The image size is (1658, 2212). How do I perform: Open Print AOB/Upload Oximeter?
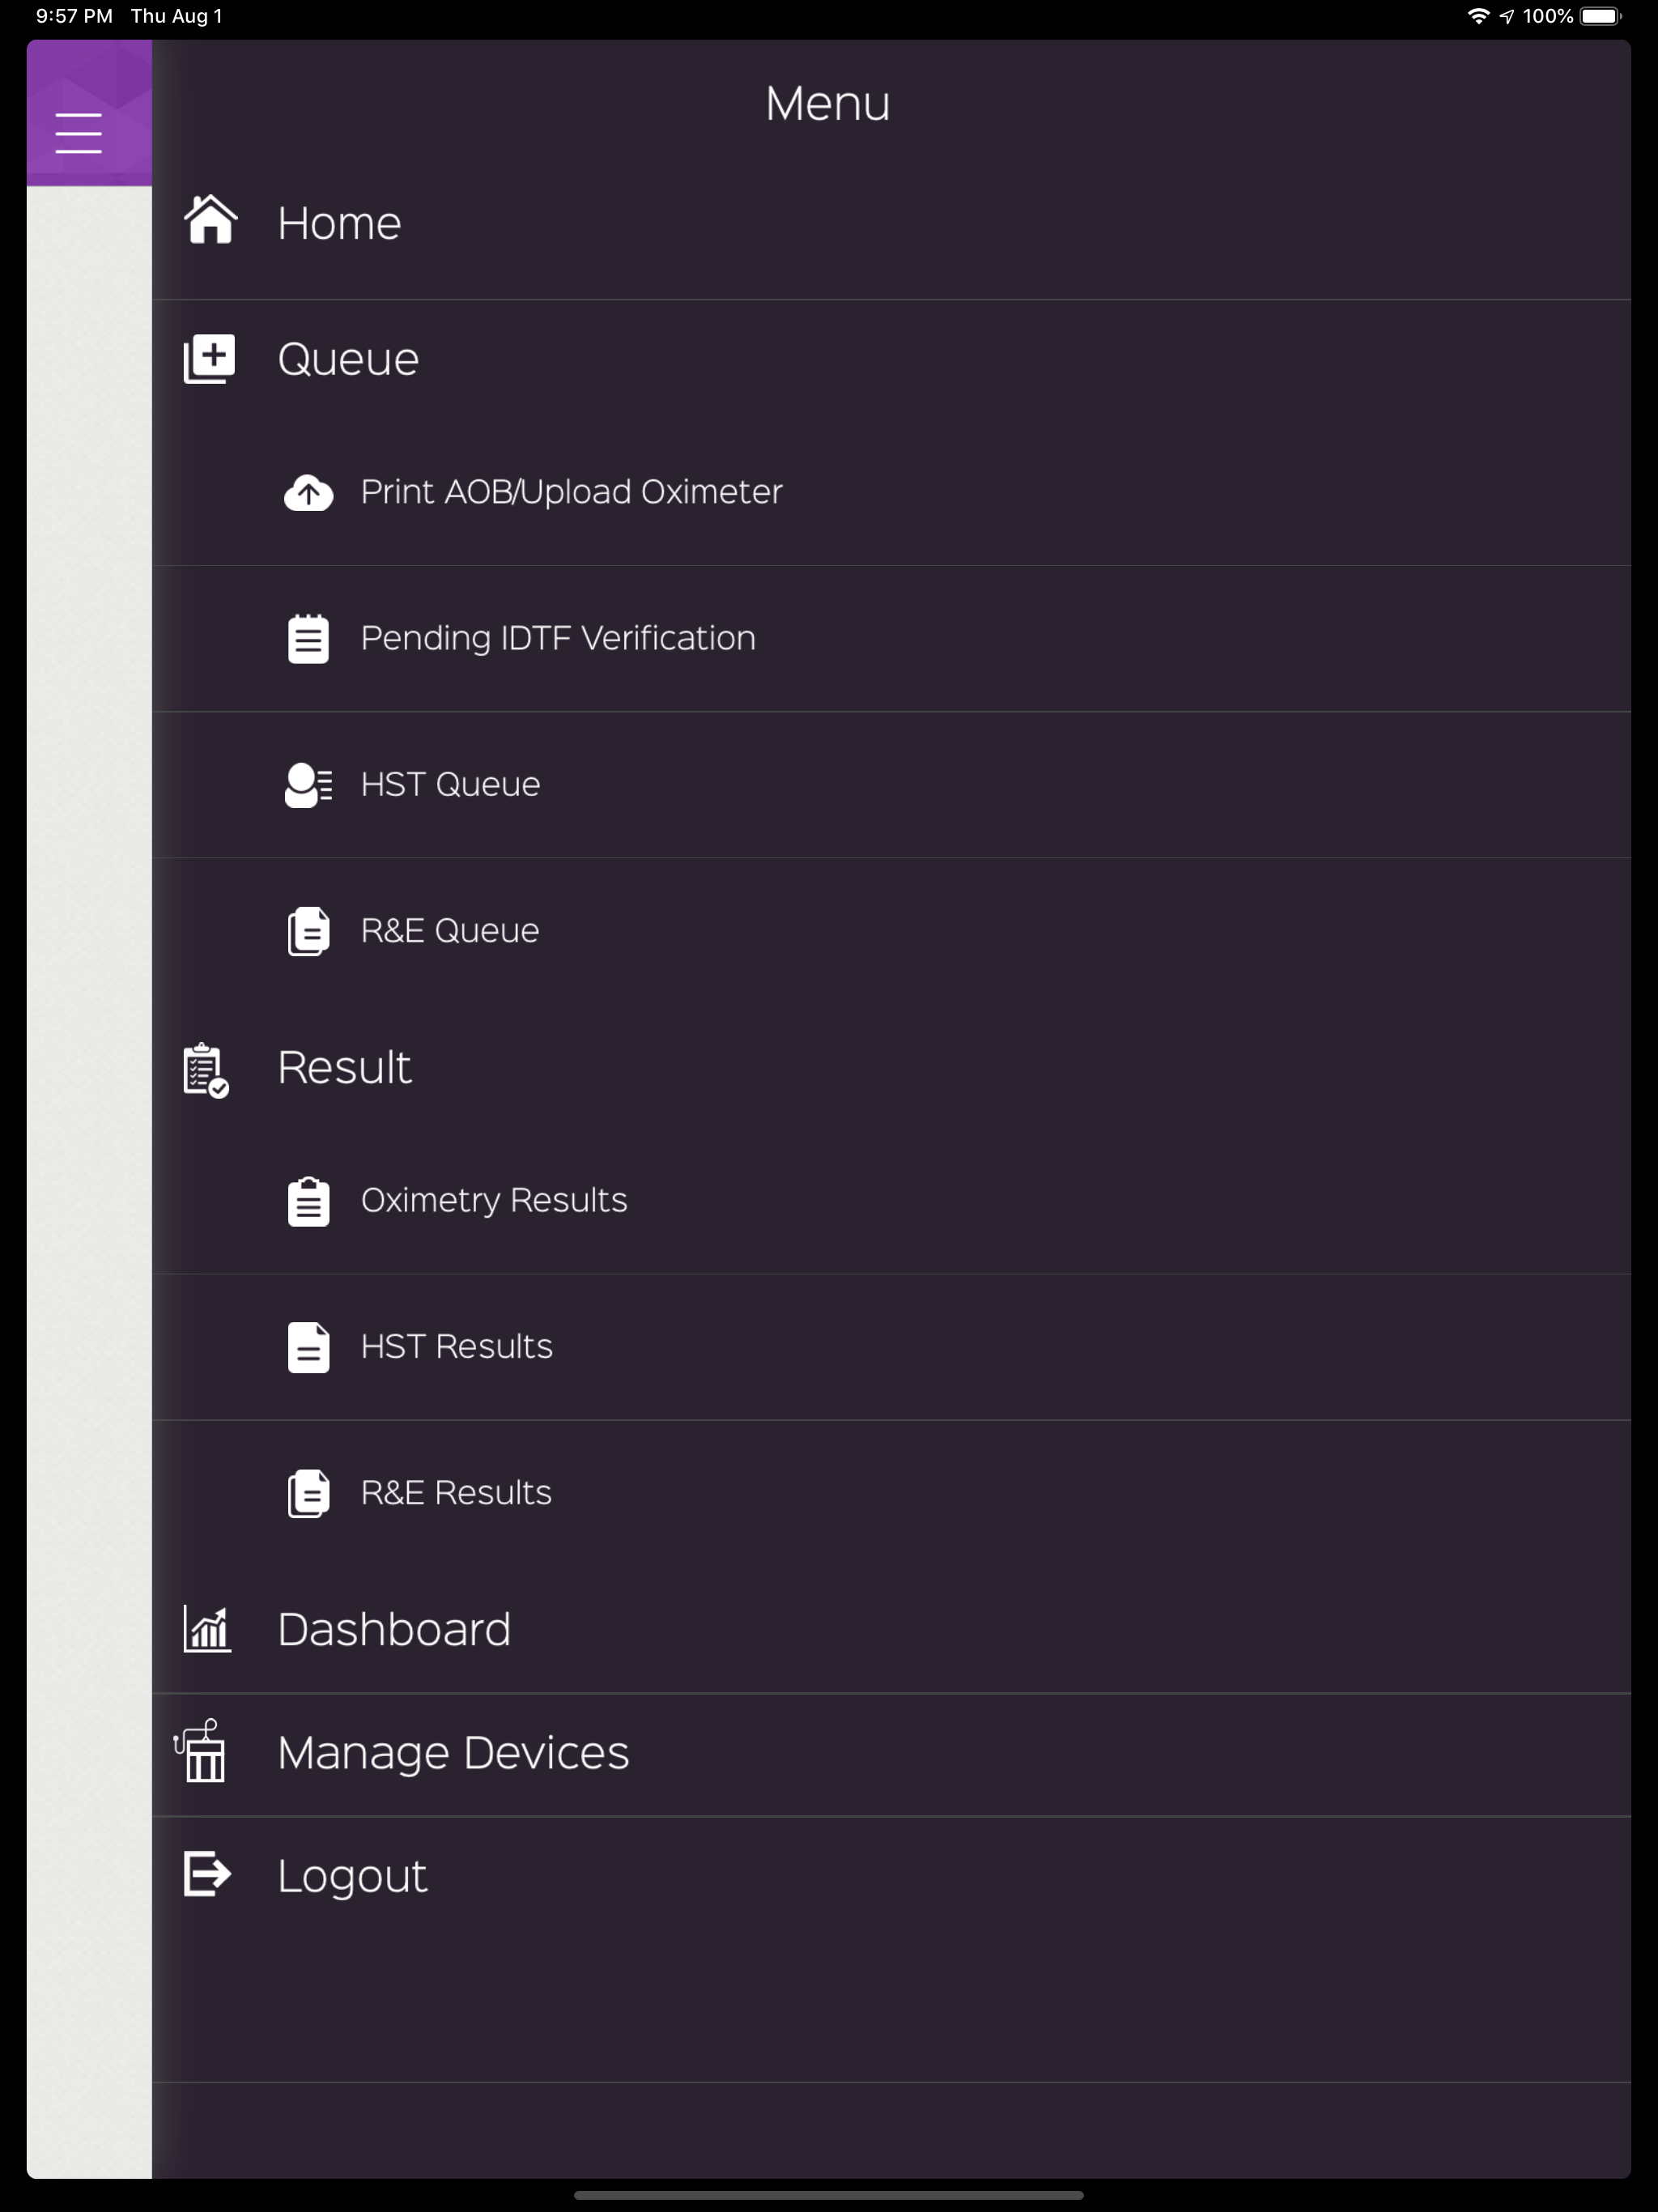coord(891,493)
